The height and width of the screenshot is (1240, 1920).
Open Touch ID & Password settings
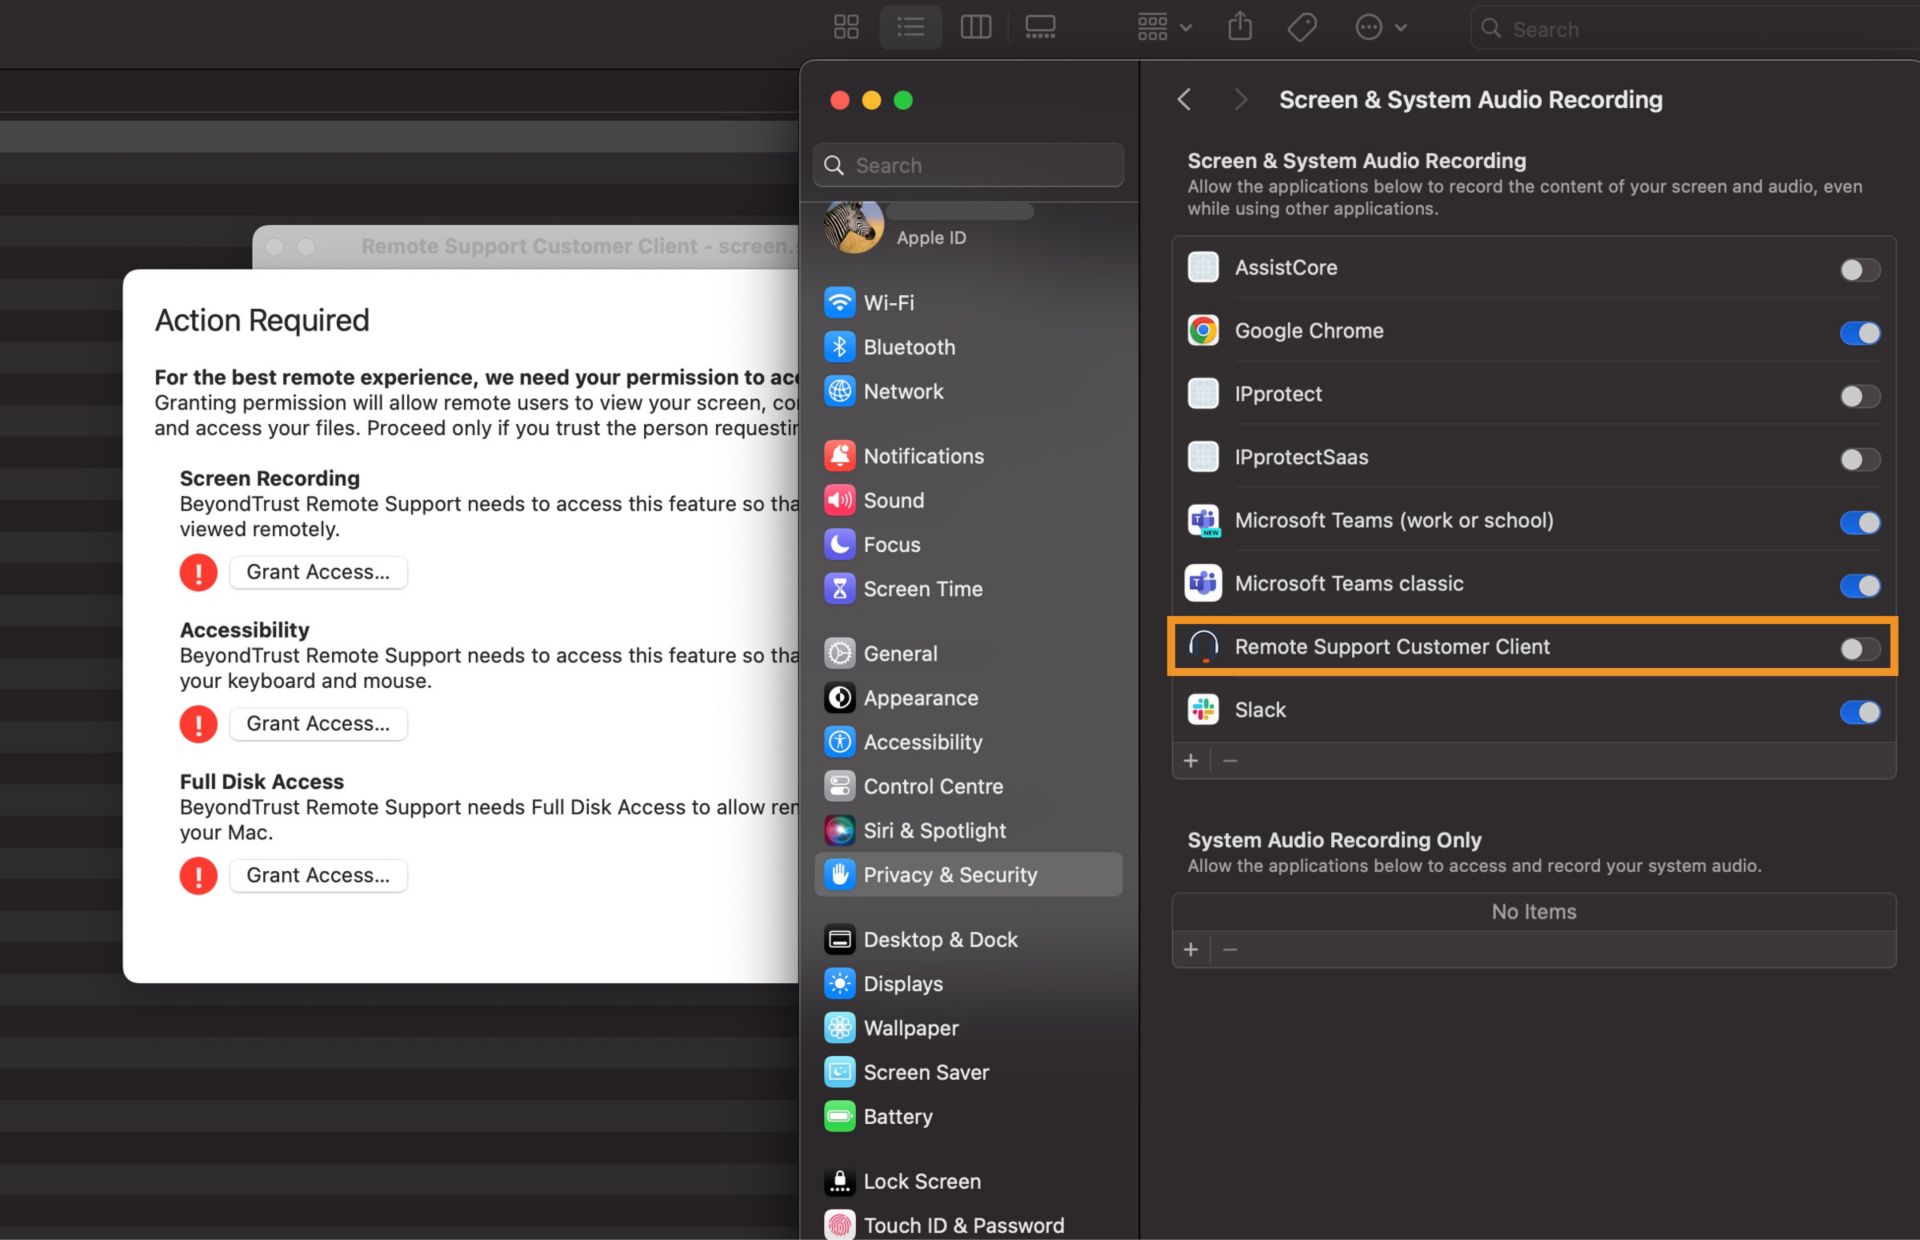click(x=968, y=1225)
